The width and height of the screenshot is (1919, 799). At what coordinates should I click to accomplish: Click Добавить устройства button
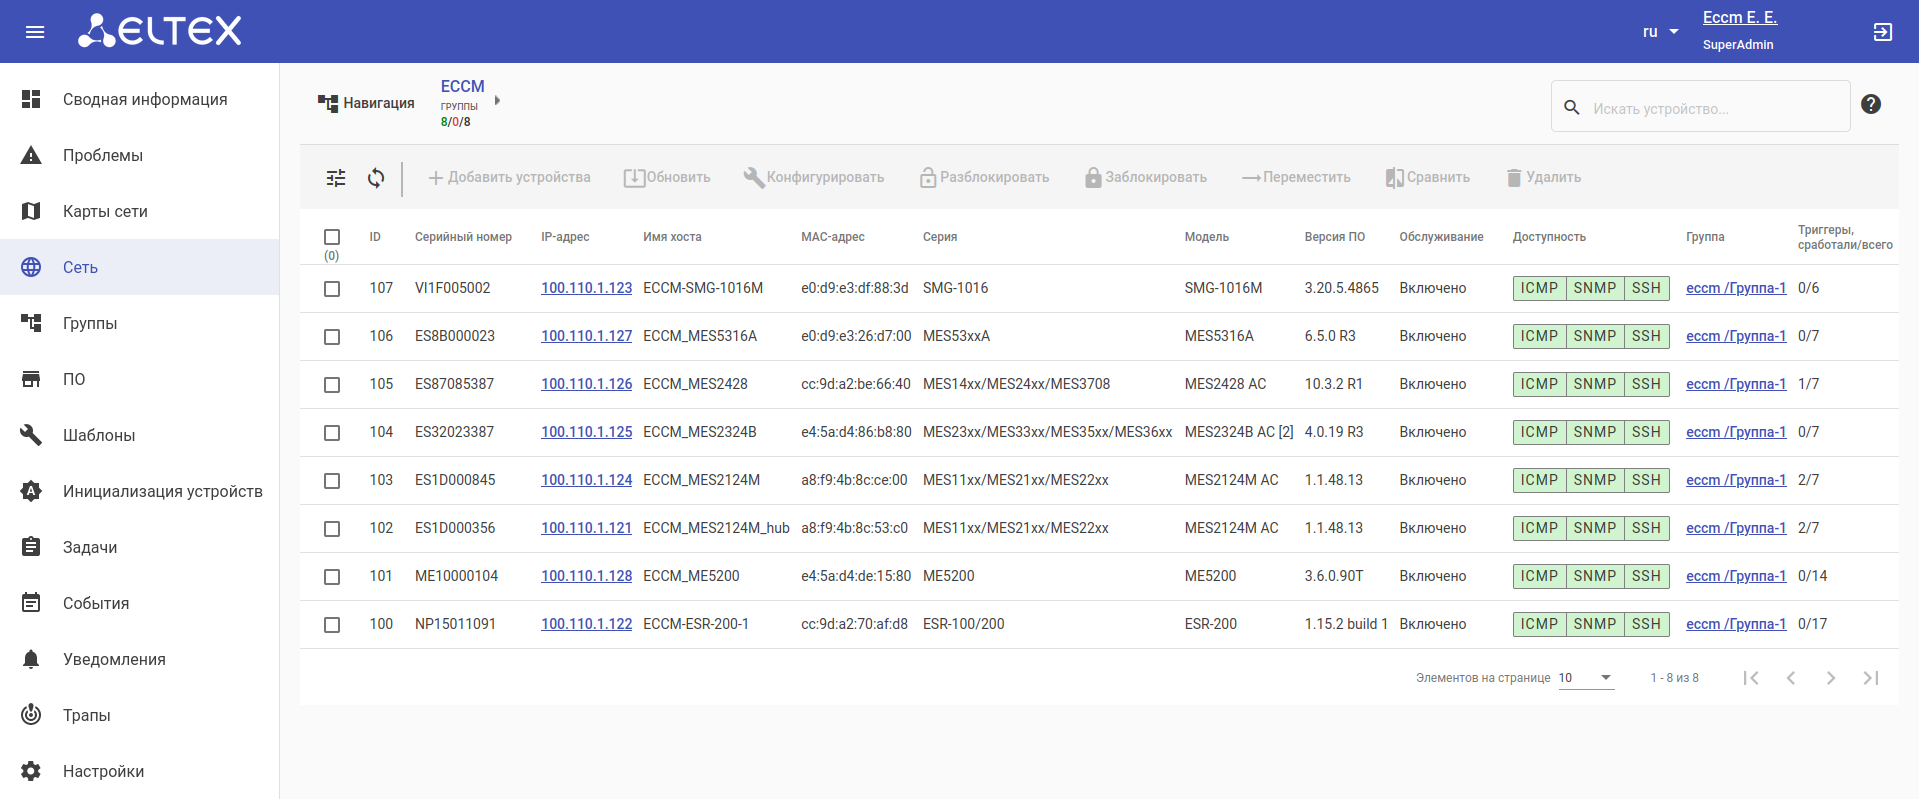click(509, 178)
